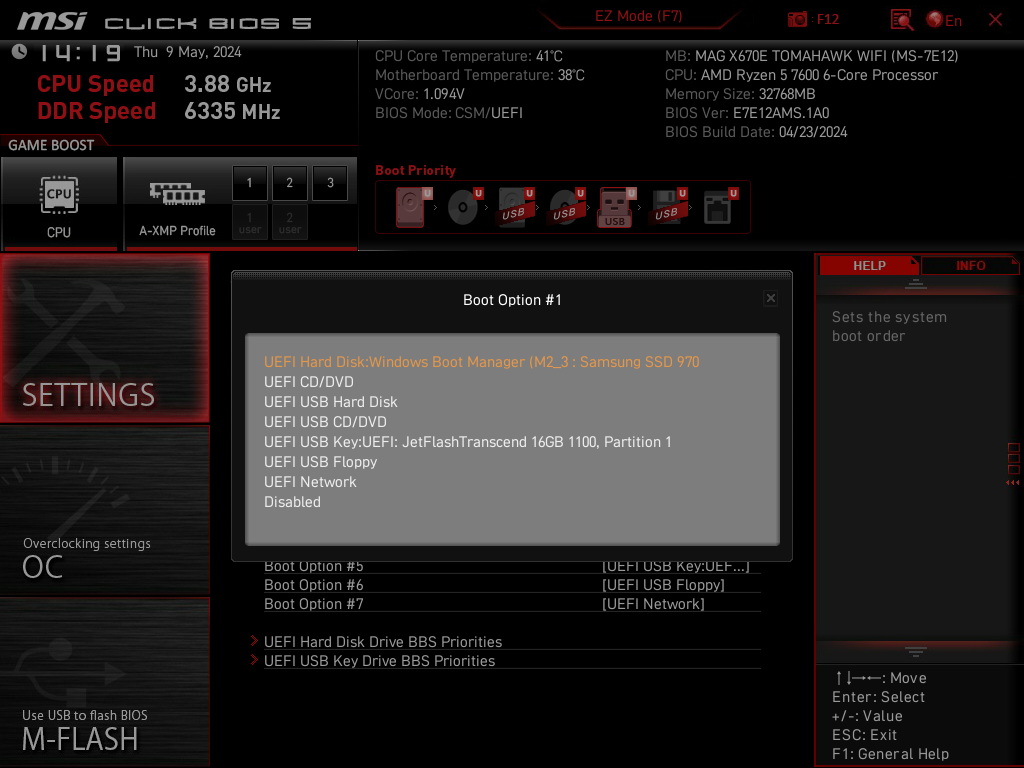Screen dimensions: 1024x768
Task: Switch to the HELP tab
Action: (869, 265)
